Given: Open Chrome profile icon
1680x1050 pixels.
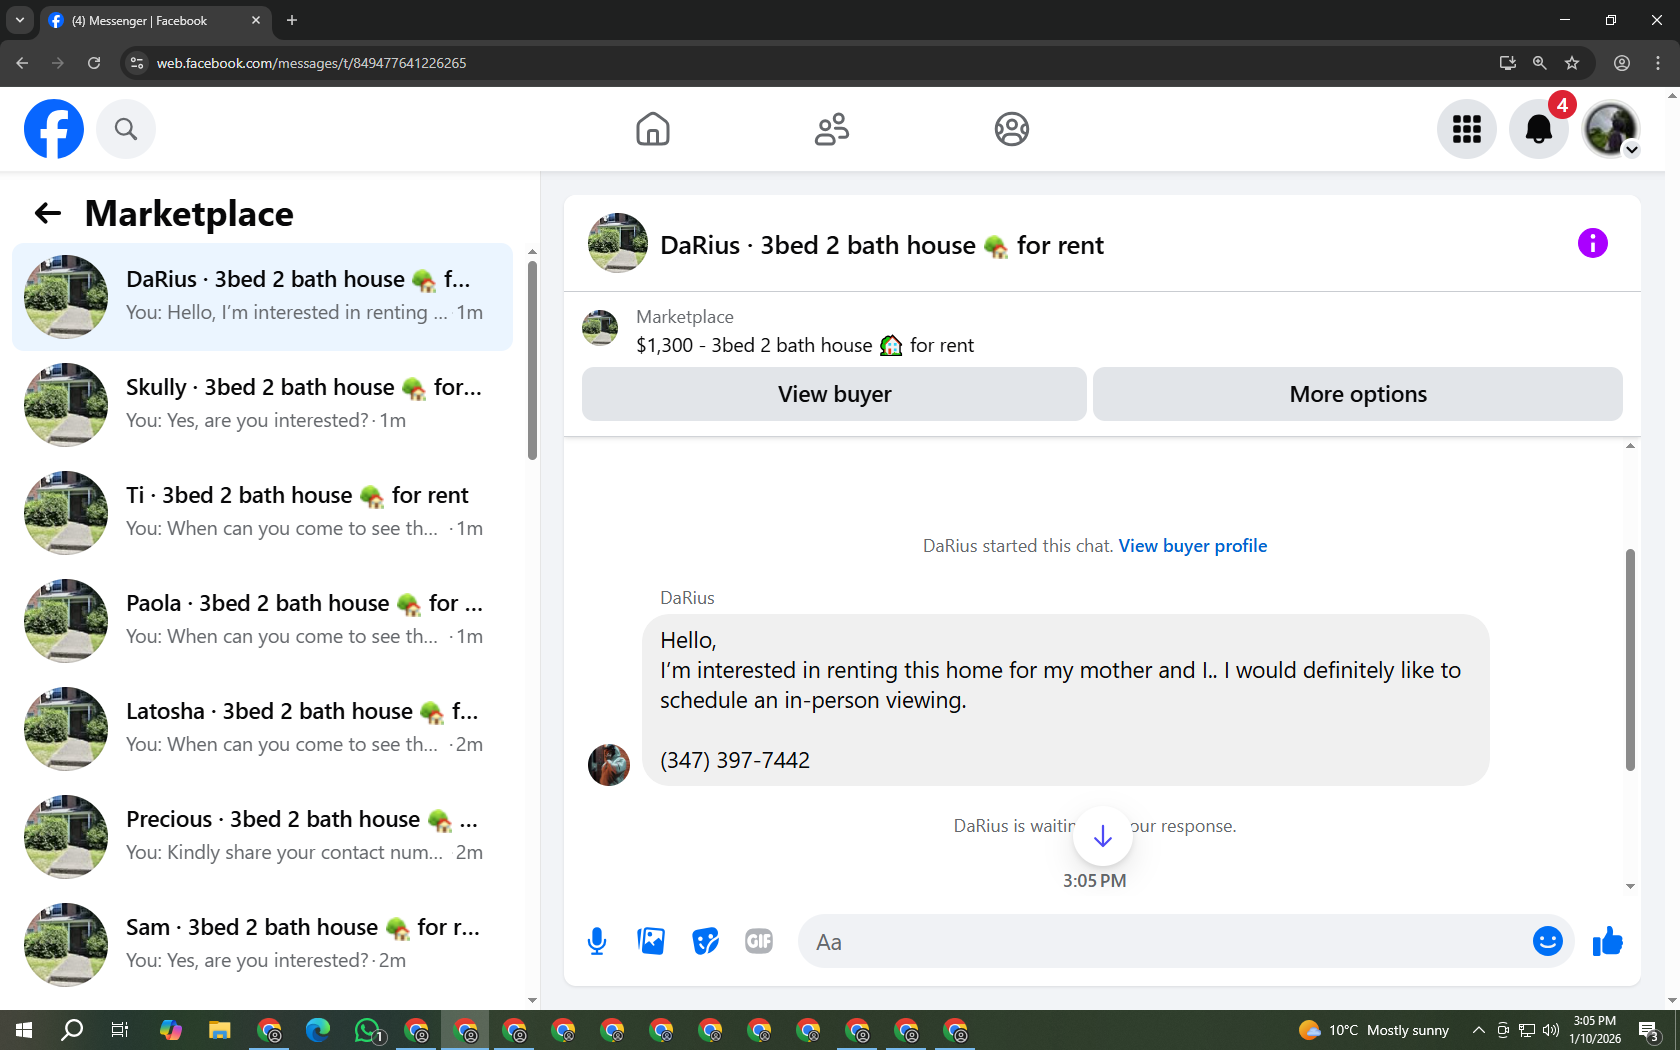Looking at the screenshot, I should coord(1622,63).
